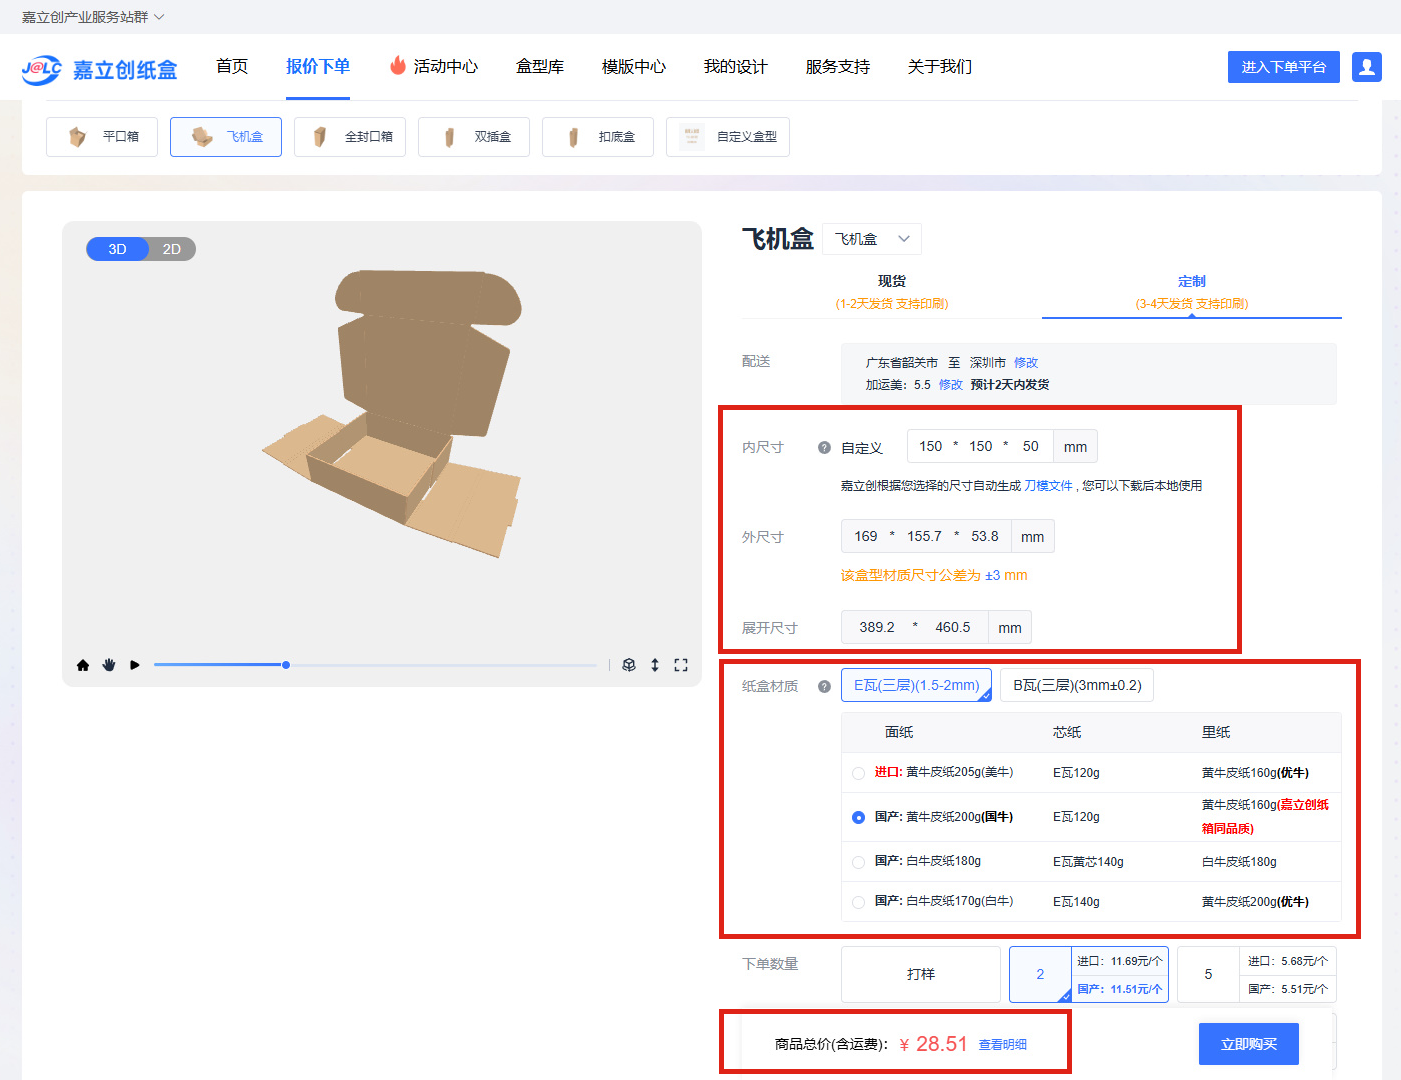The height and width of the screenshot is (1080, 1401).
Task: Open the 刀模文件 link
Action: point(1047,486)
